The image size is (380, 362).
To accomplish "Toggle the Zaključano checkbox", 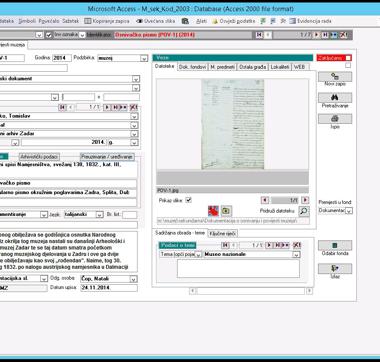I will [348, 58].
